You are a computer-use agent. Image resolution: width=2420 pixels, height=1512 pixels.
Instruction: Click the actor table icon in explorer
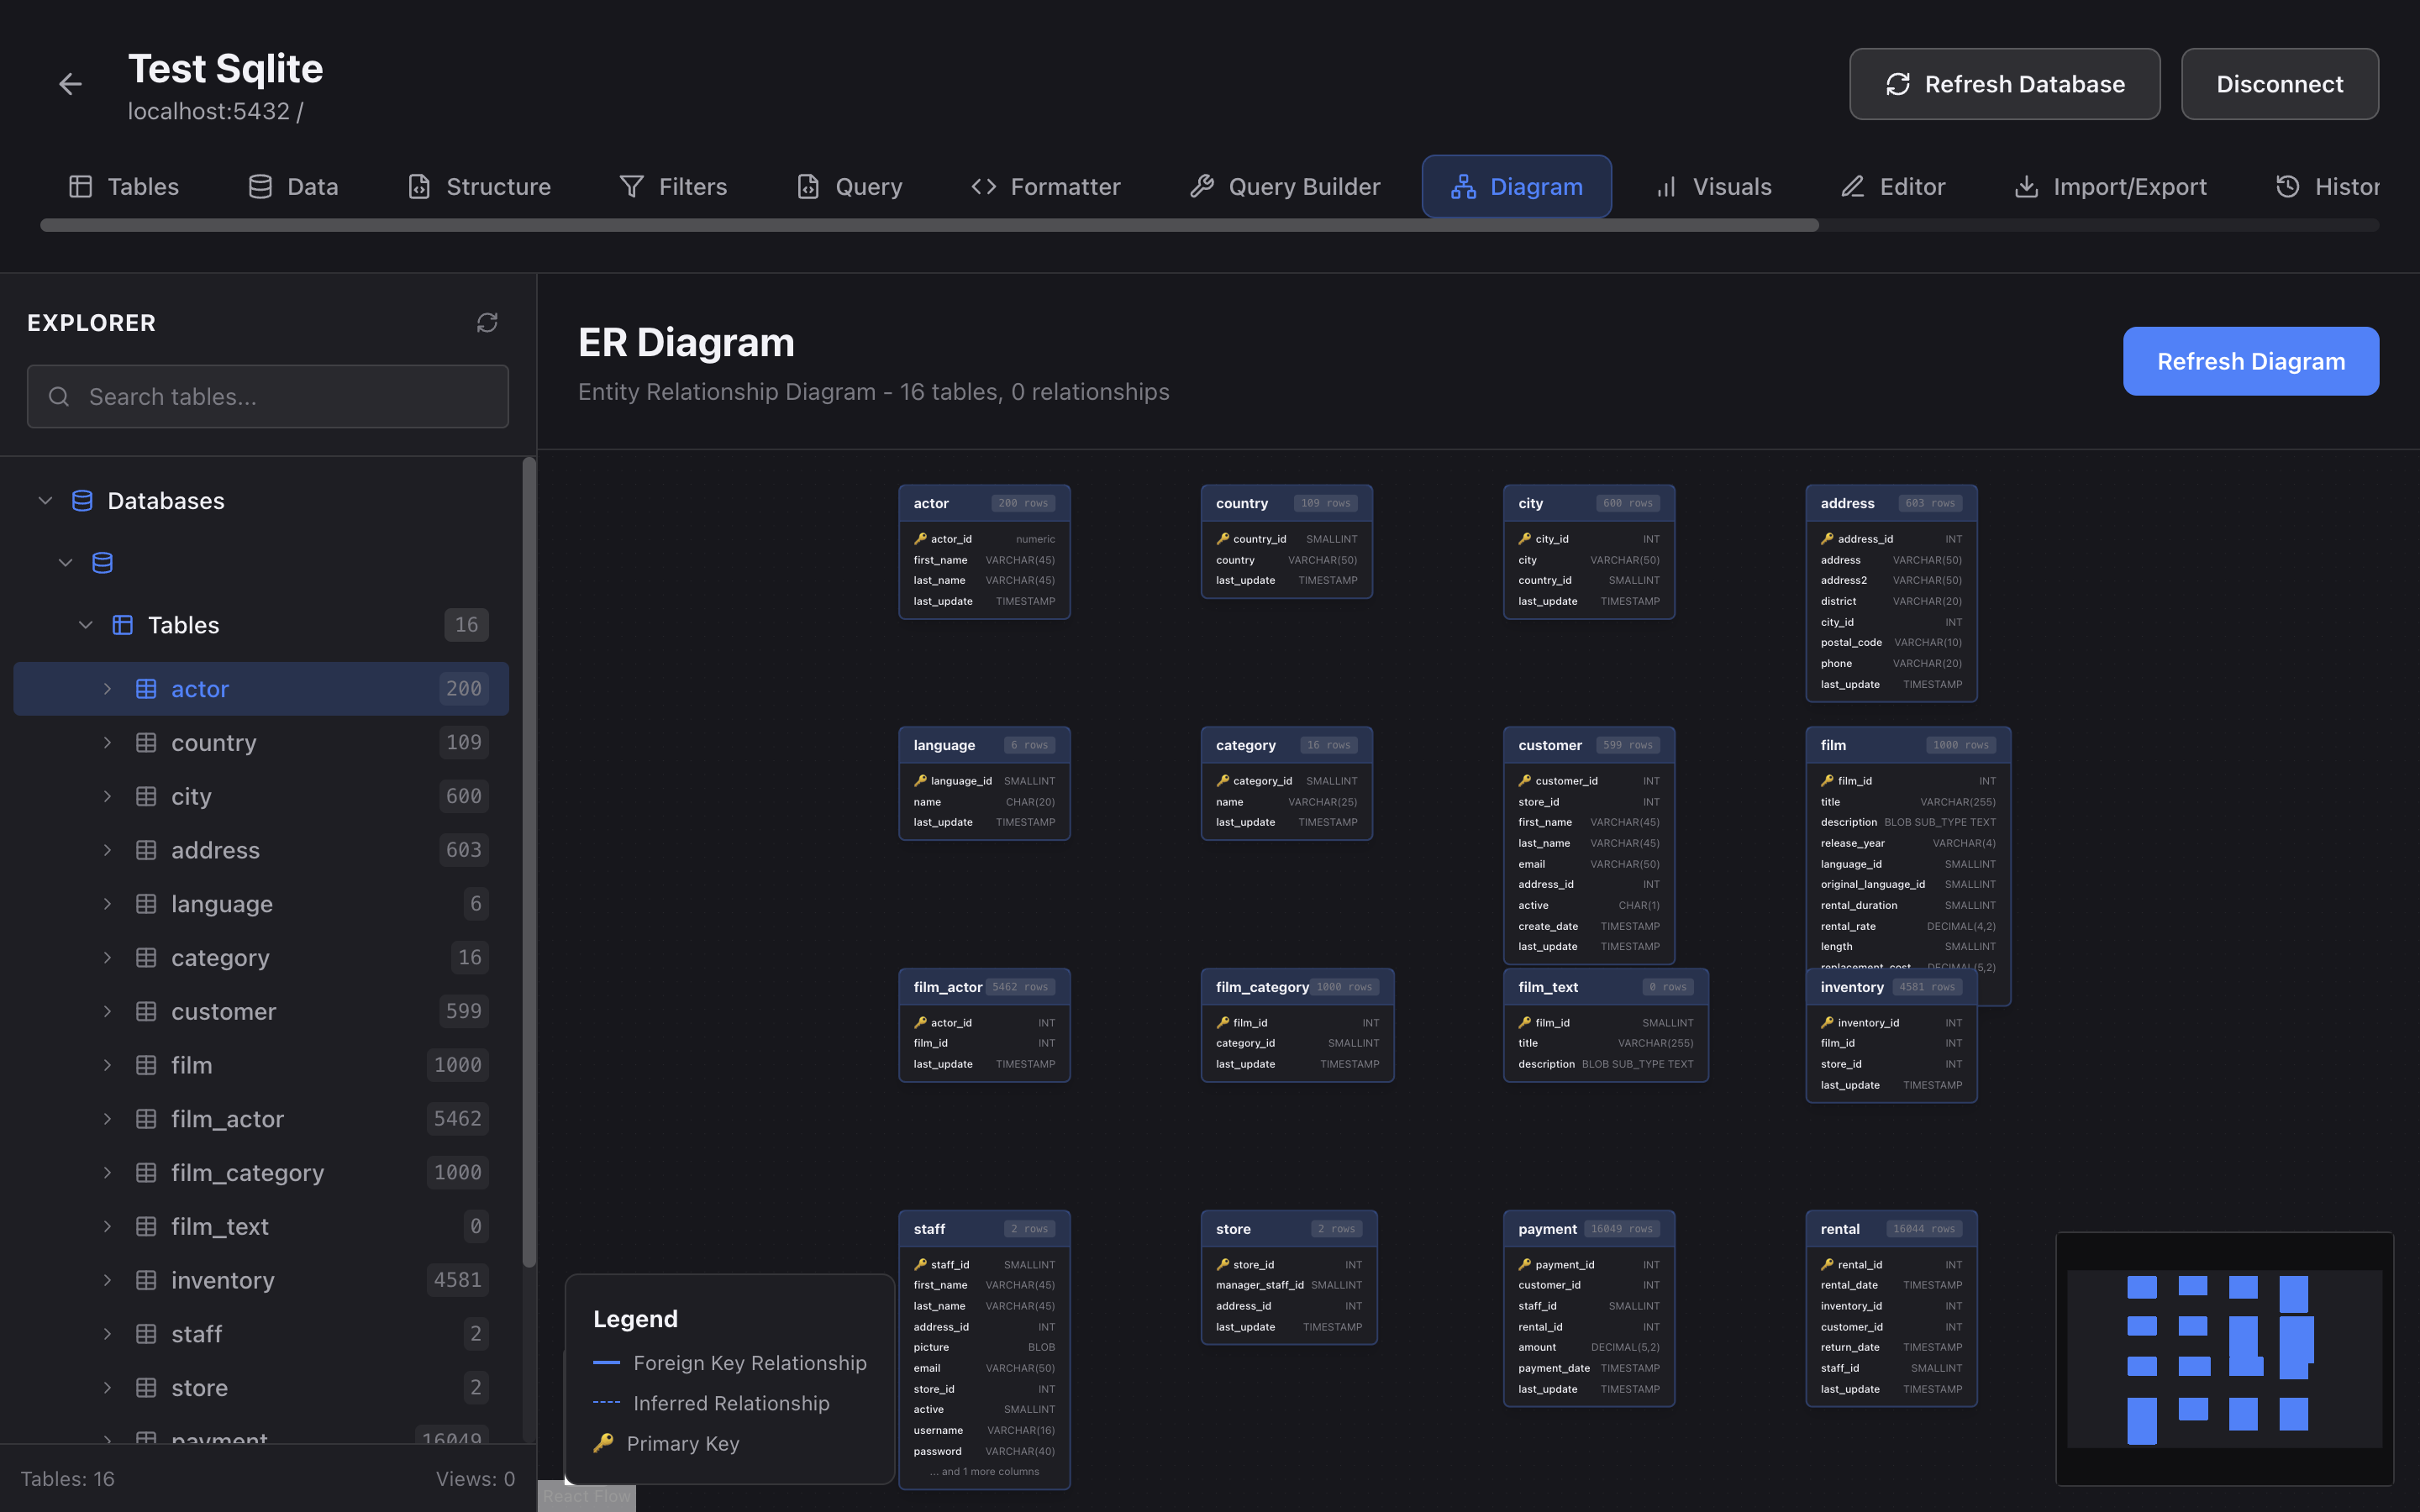[146, 689]
